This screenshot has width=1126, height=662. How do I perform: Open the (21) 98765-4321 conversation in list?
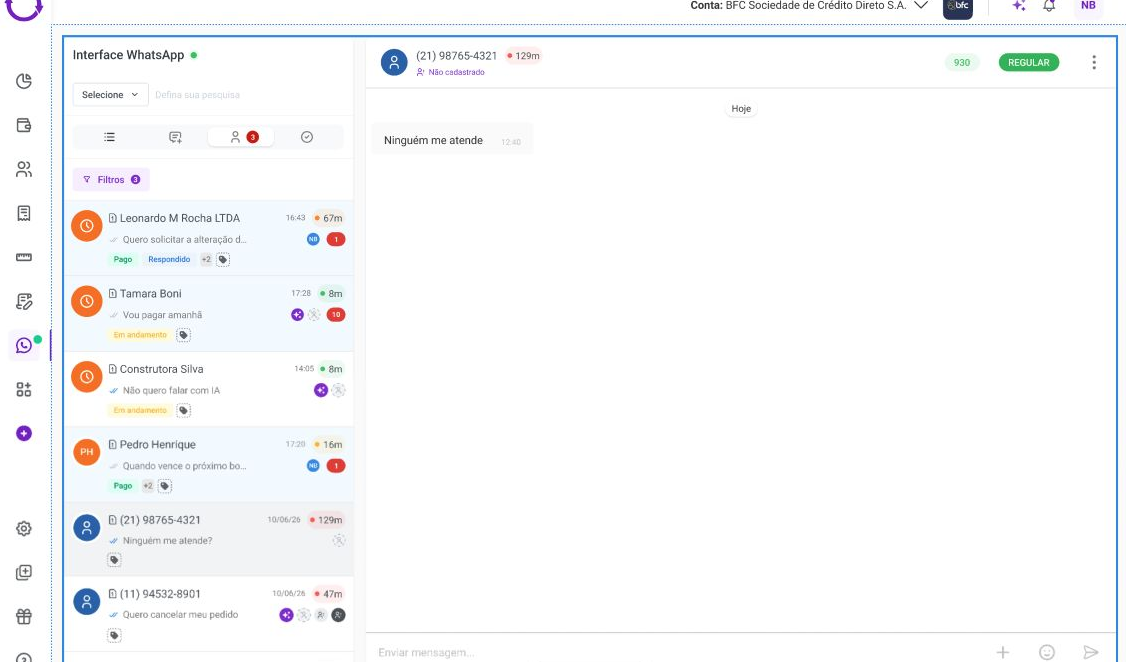(x=208, y=539)
